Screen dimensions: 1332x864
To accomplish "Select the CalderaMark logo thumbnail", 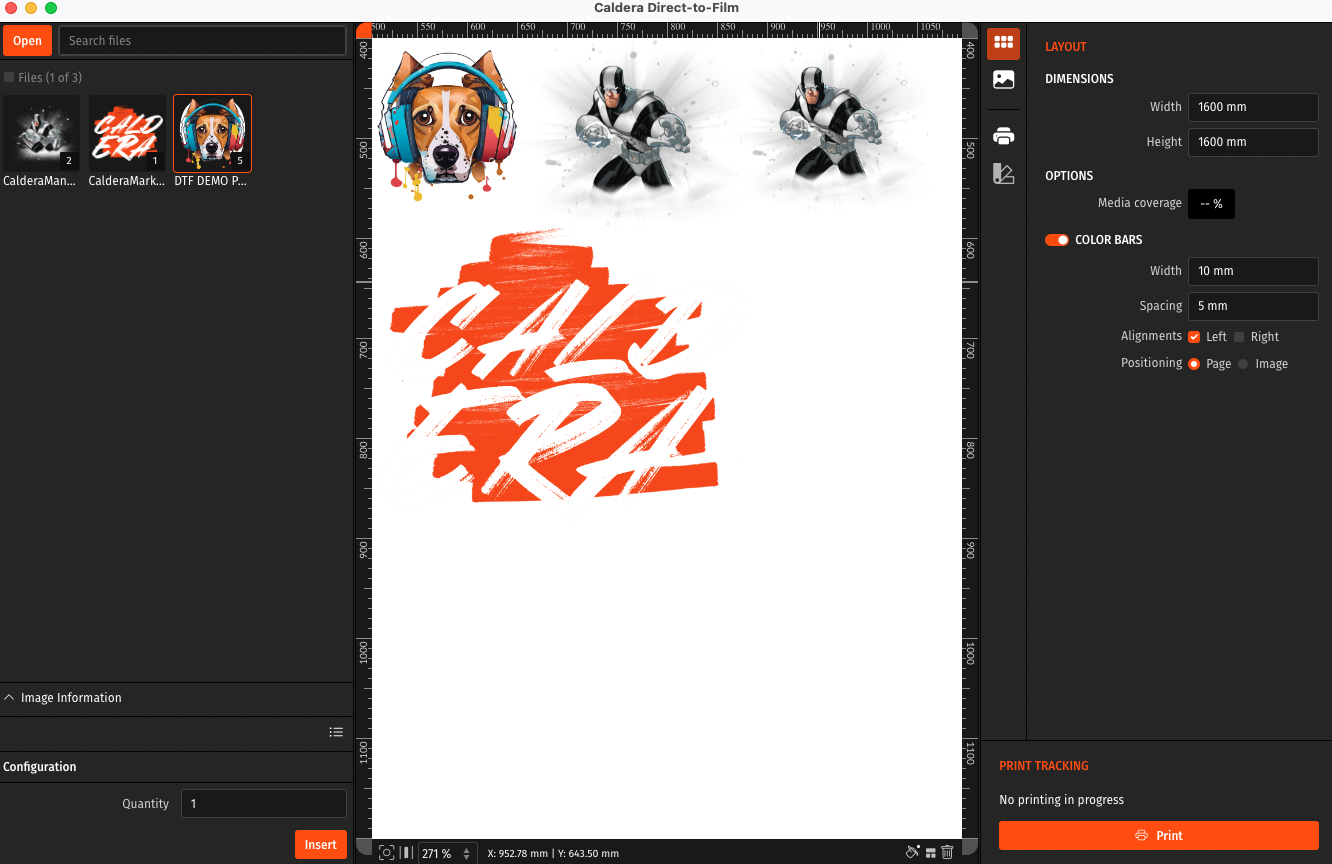I will tap(127, 133).
